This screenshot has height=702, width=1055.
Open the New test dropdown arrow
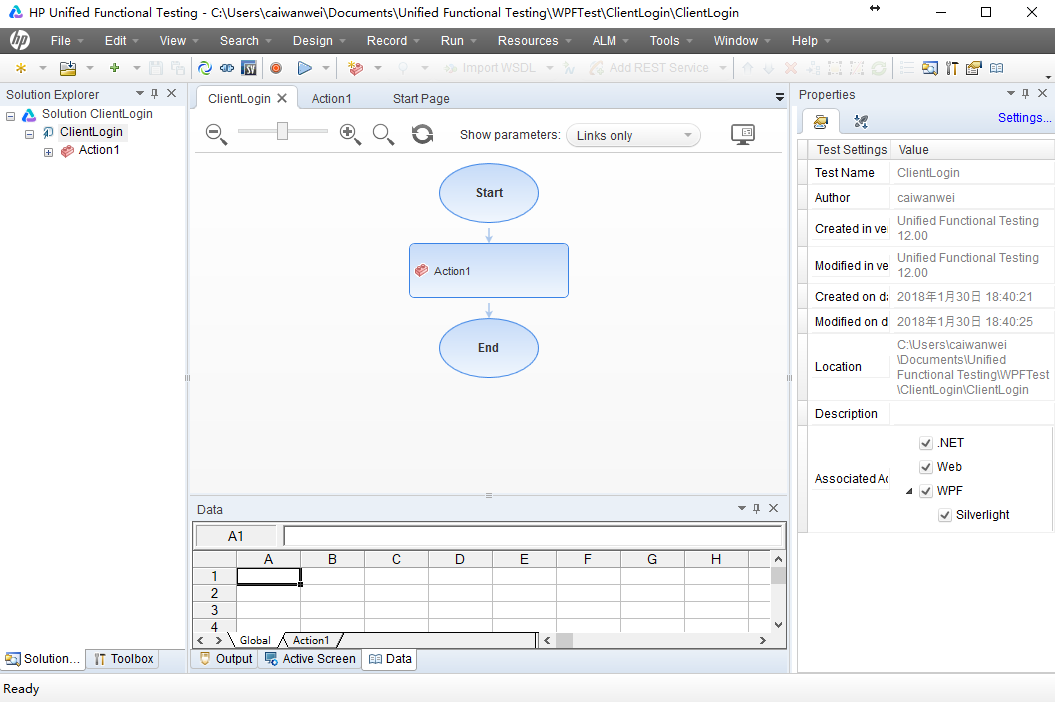pos(42,68)
